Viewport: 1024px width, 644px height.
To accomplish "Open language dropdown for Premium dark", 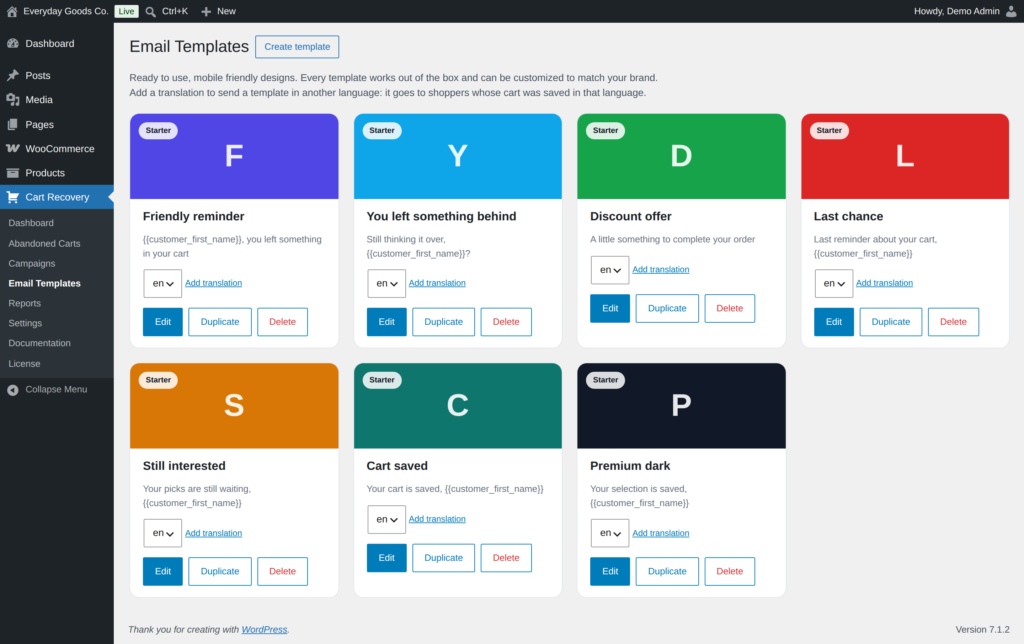I will point(610,533).
